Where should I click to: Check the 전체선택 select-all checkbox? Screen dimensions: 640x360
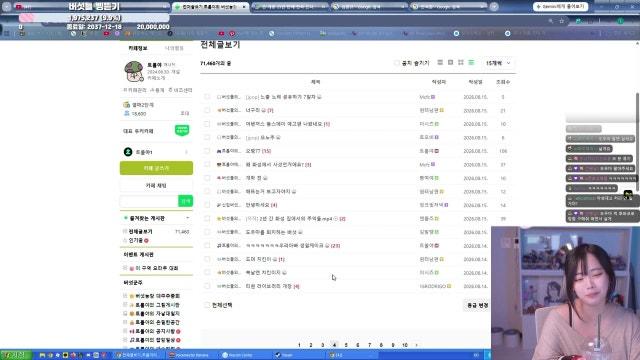pos(207,305)
